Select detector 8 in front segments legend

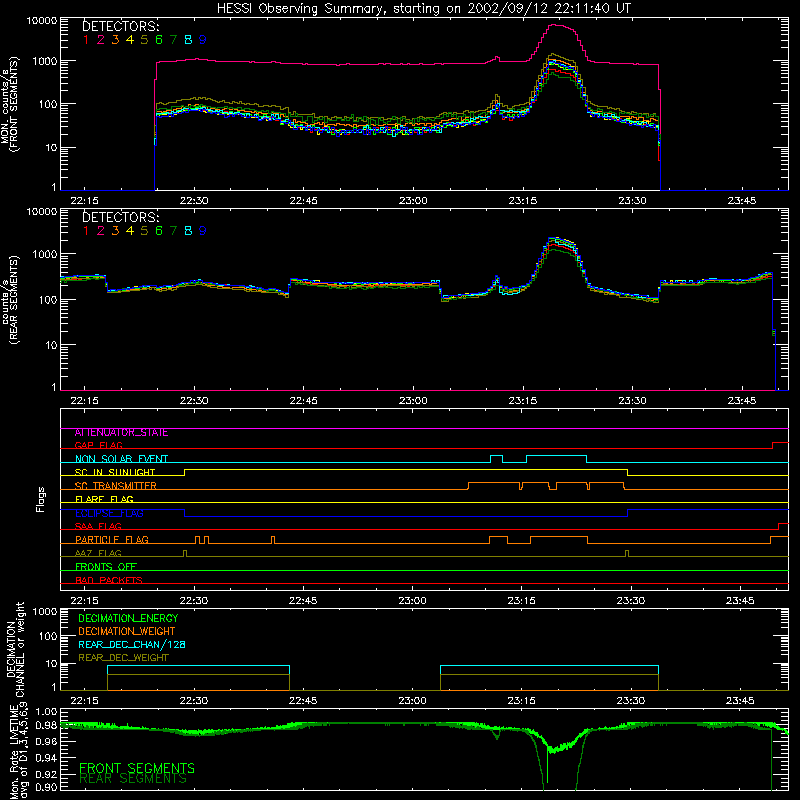pos(188,40)
